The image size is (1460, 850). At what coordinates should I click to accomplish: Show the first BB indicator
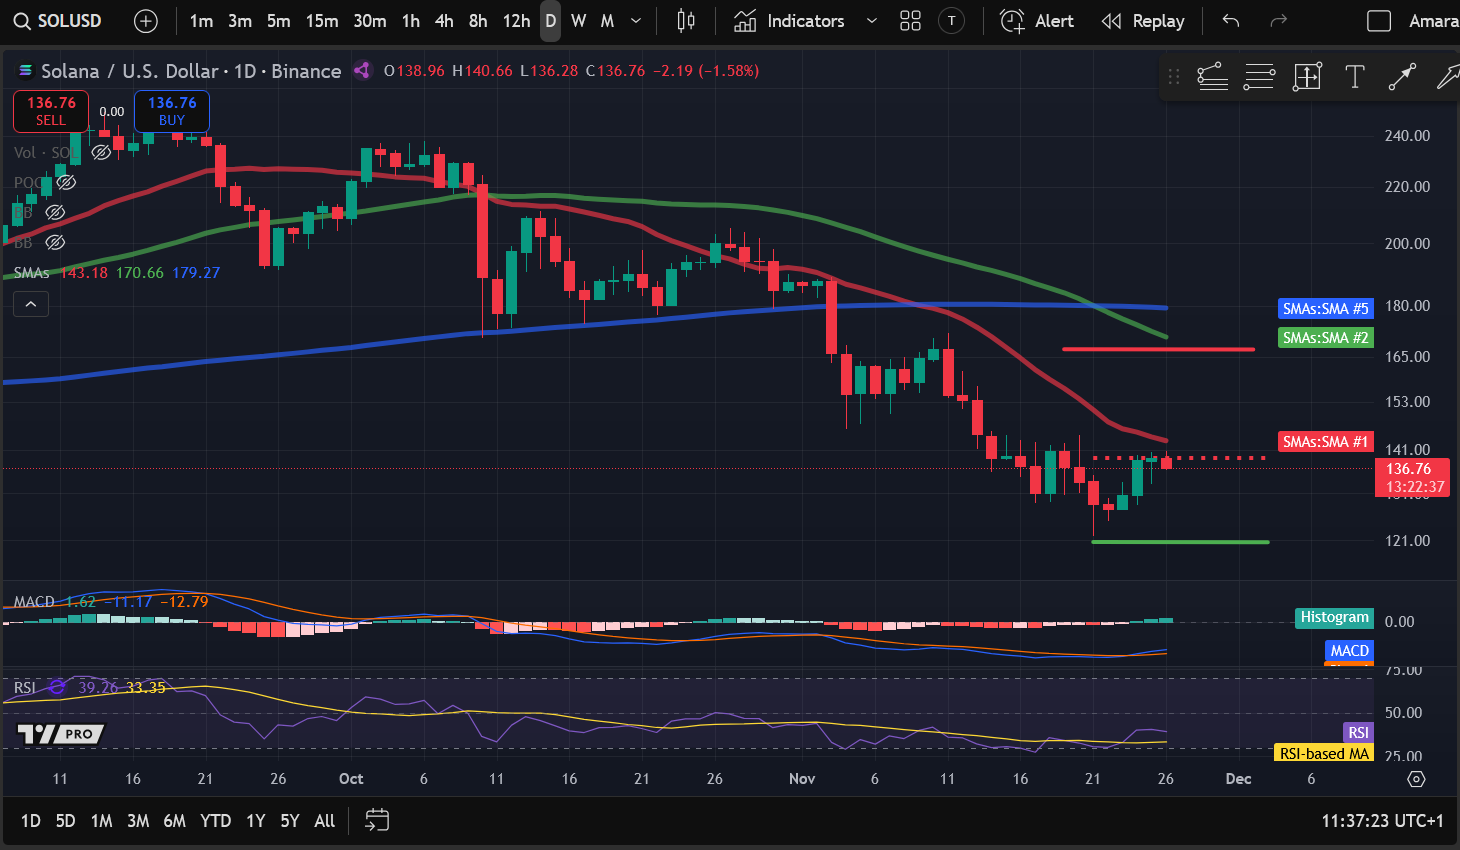(55, 212)
